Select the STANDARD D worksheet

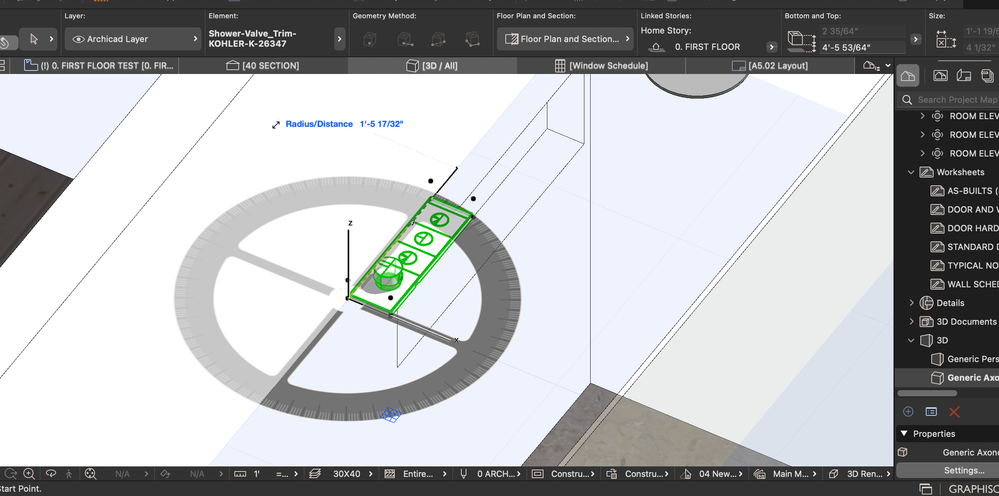tap(963, 247)
